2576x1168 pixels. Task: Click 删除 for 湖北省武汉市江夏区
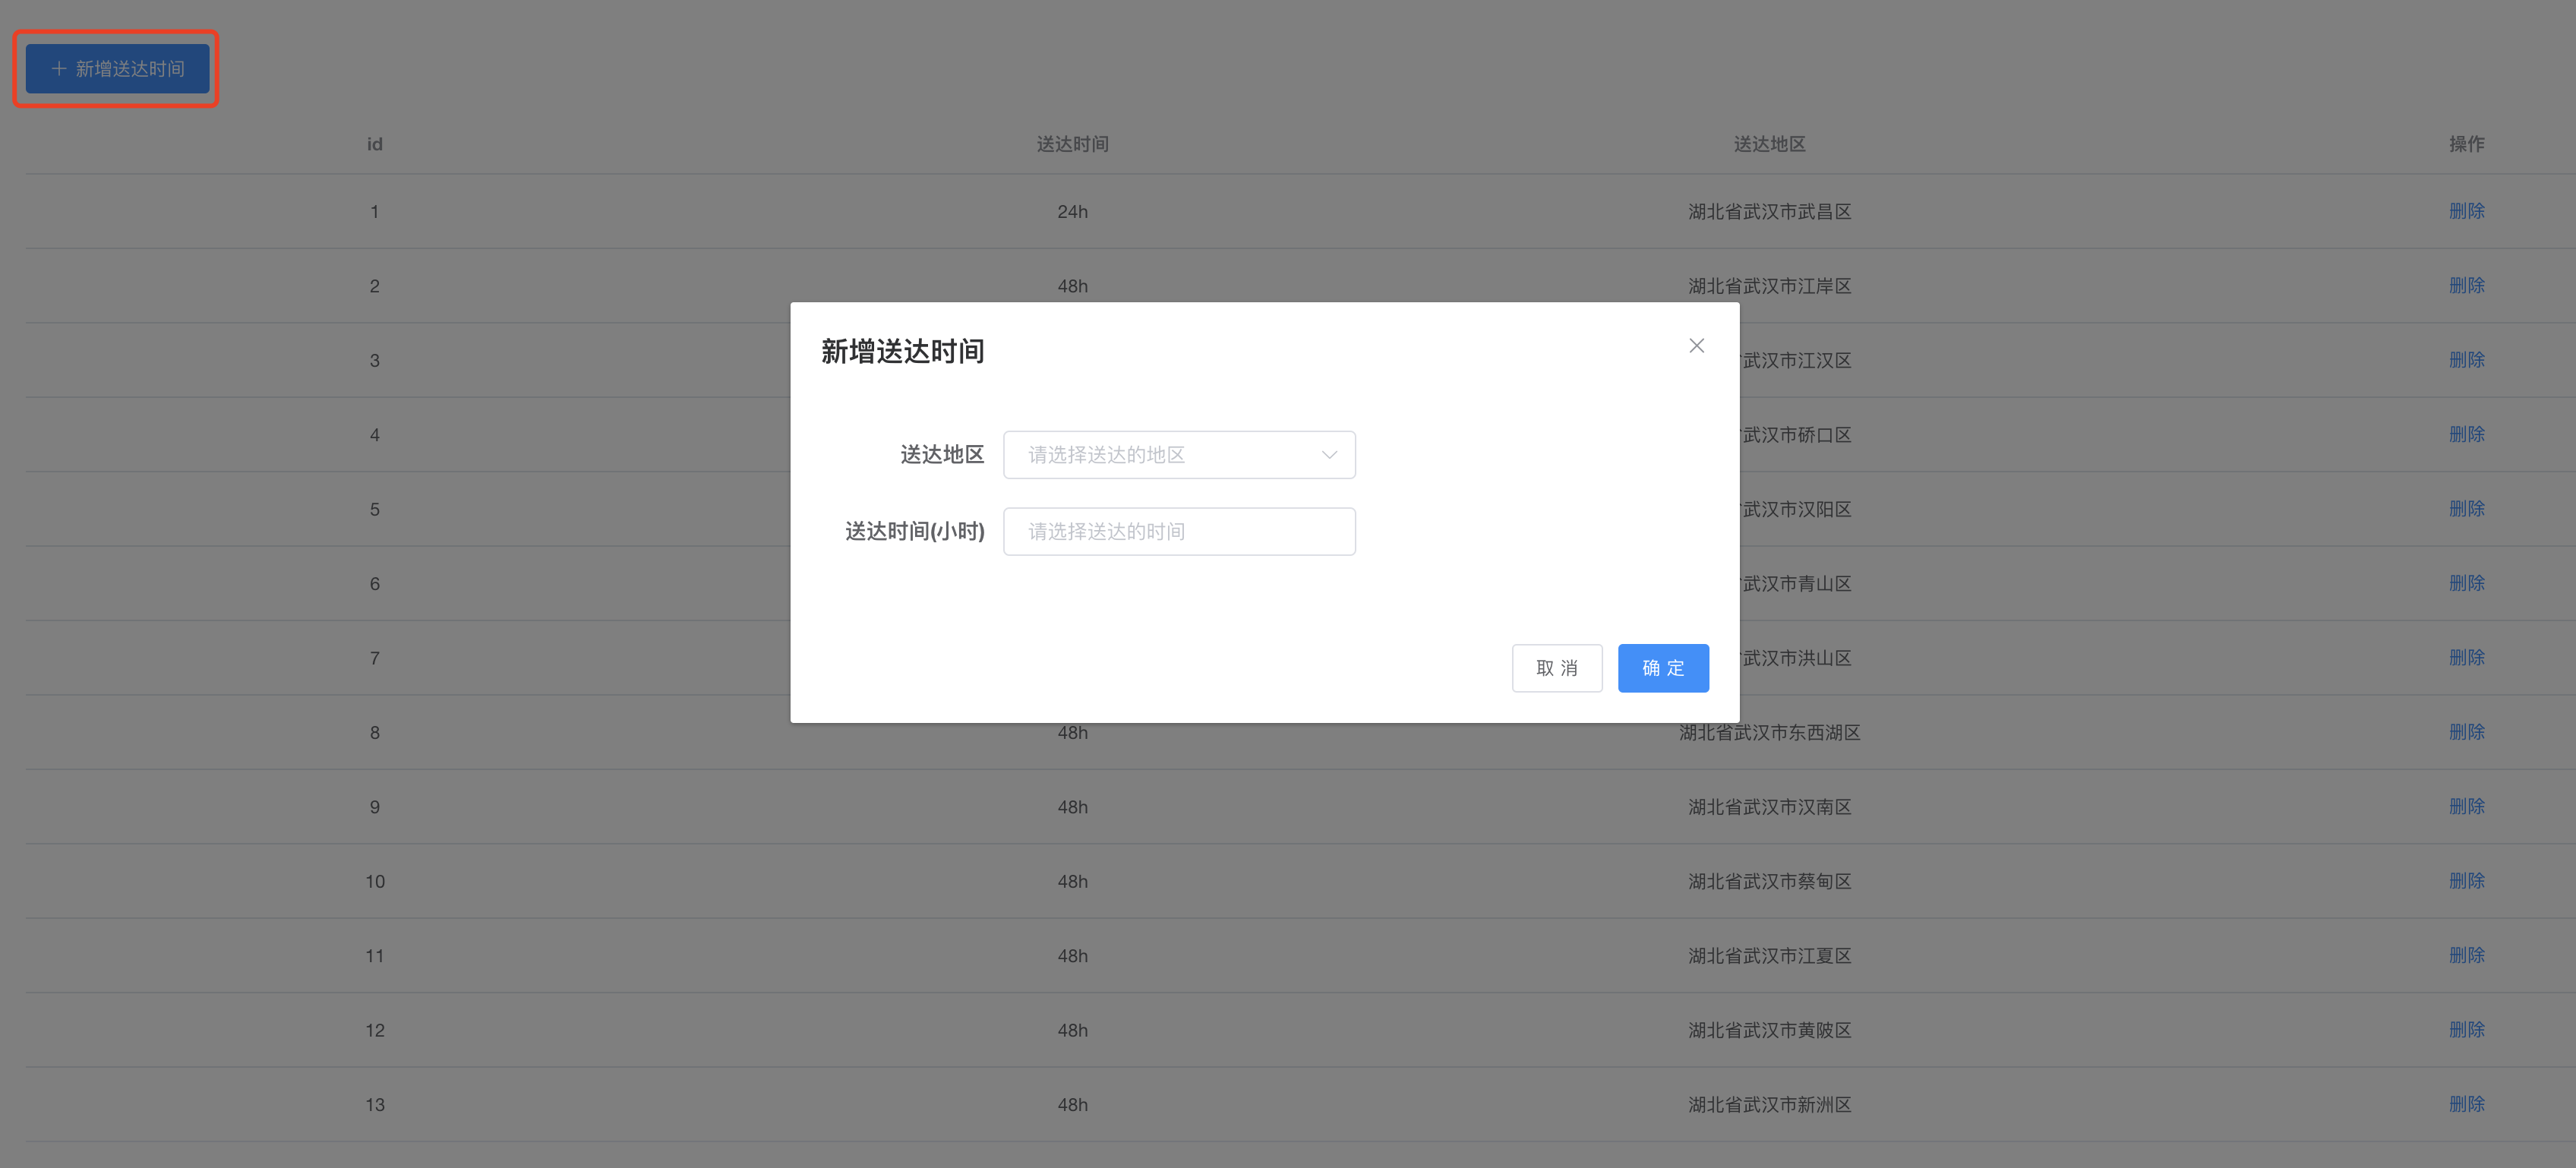click(2467, 955)
